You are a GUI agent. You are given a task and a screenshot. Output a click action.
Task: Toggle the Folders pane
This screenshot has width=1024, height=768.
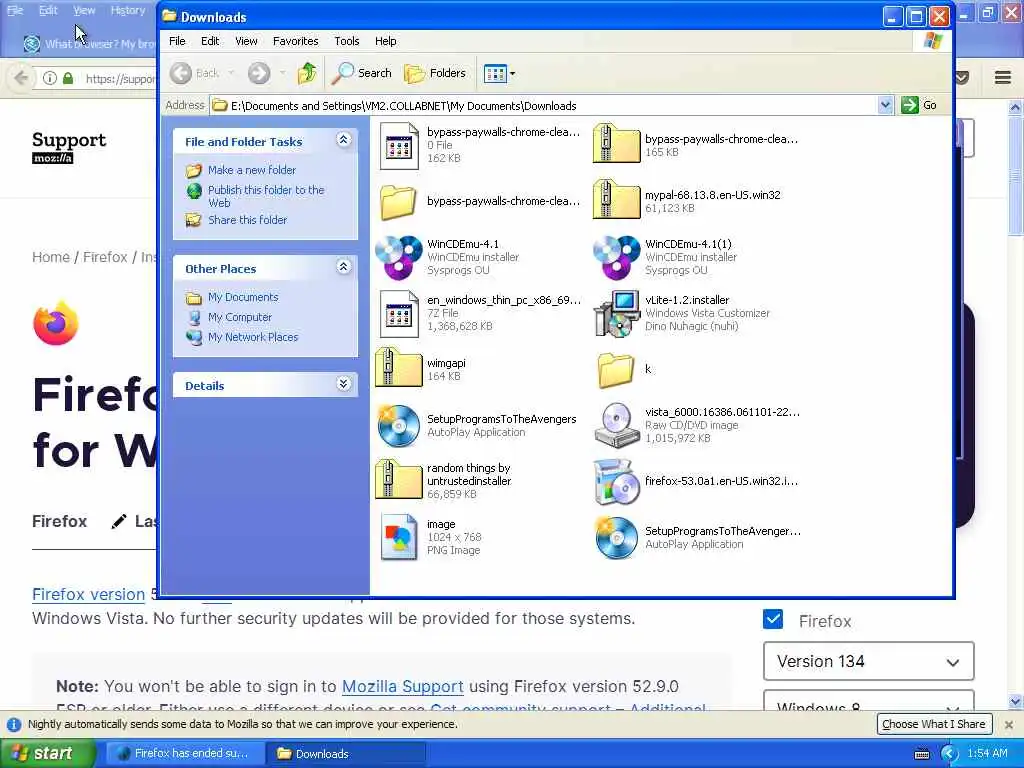click(x=435, y=73)
